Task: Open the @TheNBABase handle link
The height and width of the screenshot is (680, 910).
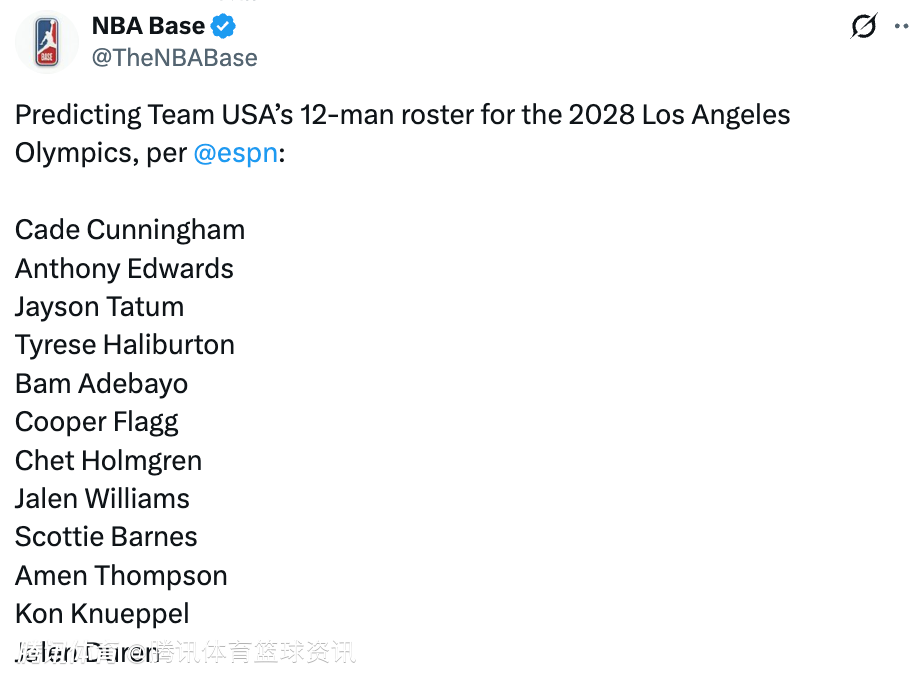Action: [174, 58]
